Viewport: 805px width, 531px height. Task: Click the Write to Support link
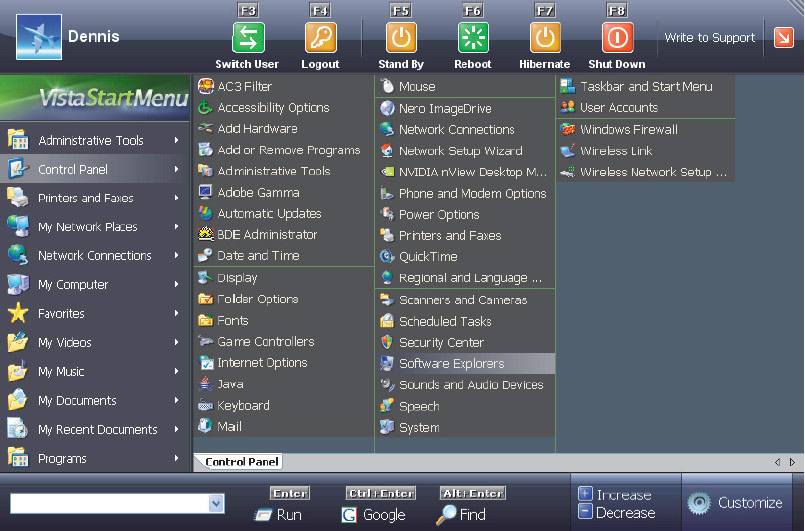coord(710,38)
